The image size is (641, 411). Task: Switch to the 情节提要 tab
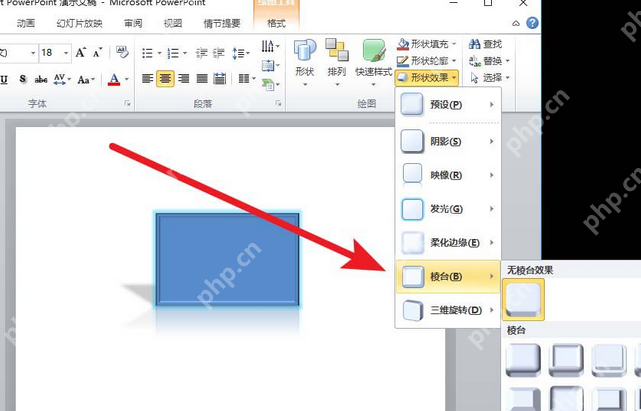(x=222, y=23)
